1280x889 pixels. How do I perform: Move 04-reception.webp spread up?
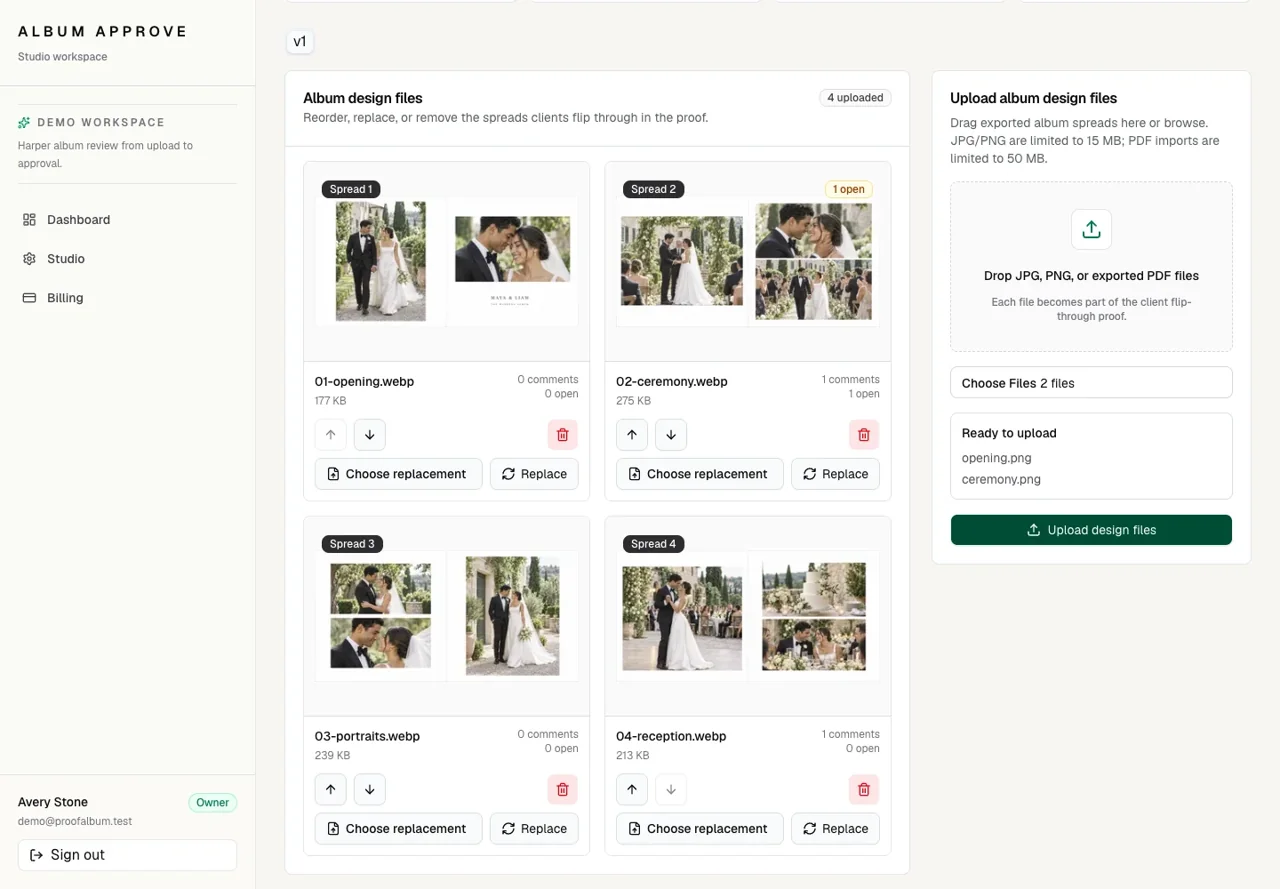point(632,790)
